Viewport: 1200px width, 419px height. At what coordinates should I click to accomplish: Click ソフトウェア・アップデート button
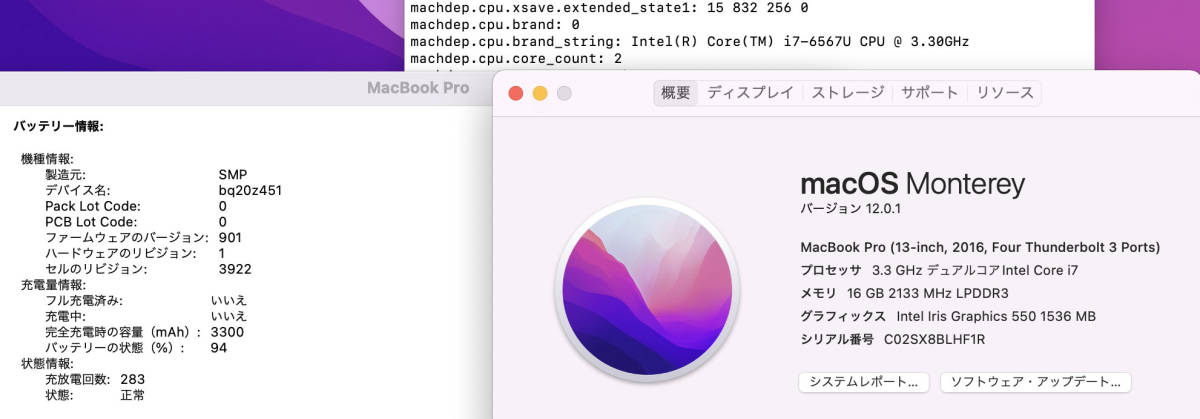click(x=1036, y=382)
